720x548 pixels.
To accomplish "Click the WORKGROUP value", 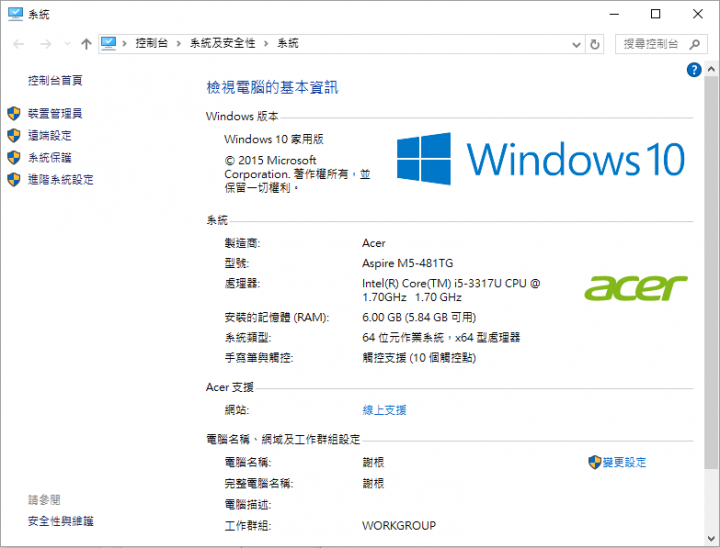I will pos(399,525).
